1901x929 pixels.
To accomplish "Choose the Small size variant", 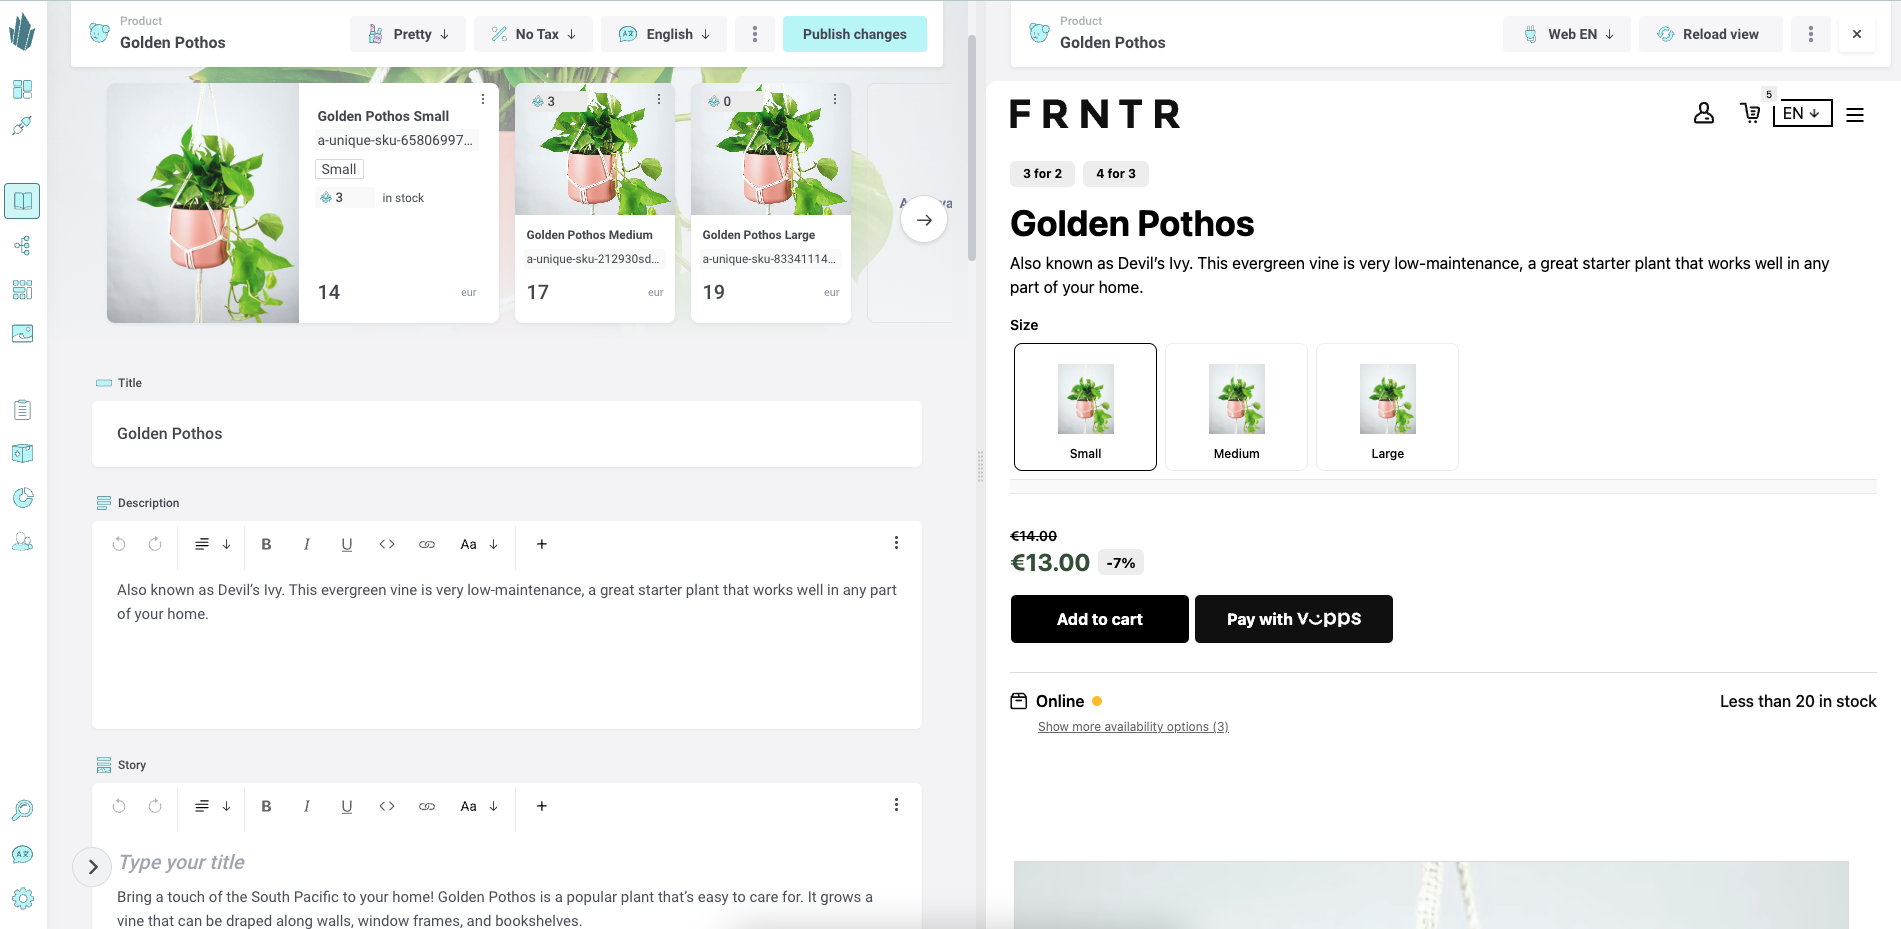I will point(1085,407).
